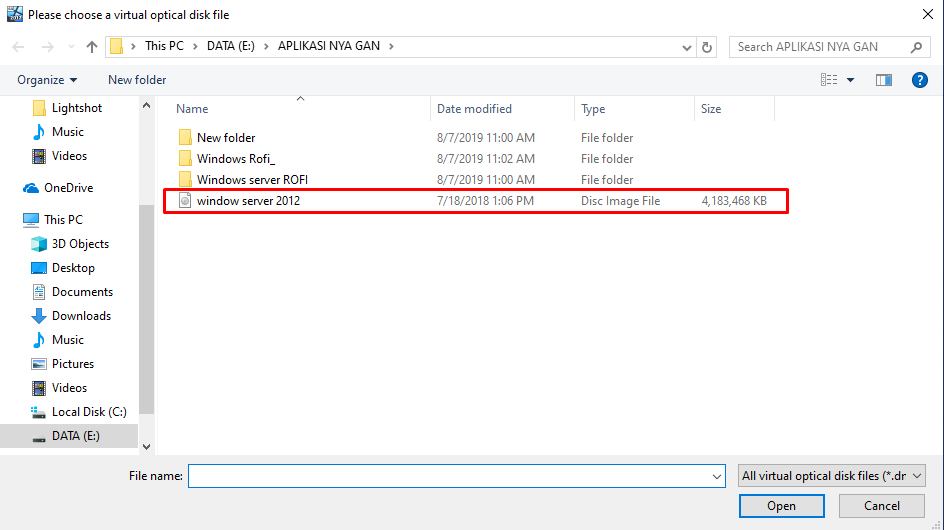Focus the Search APLIKASI NYA GAN box
Image resolution: width=944 pixels, height=530 pixels.
pos(830,47)
